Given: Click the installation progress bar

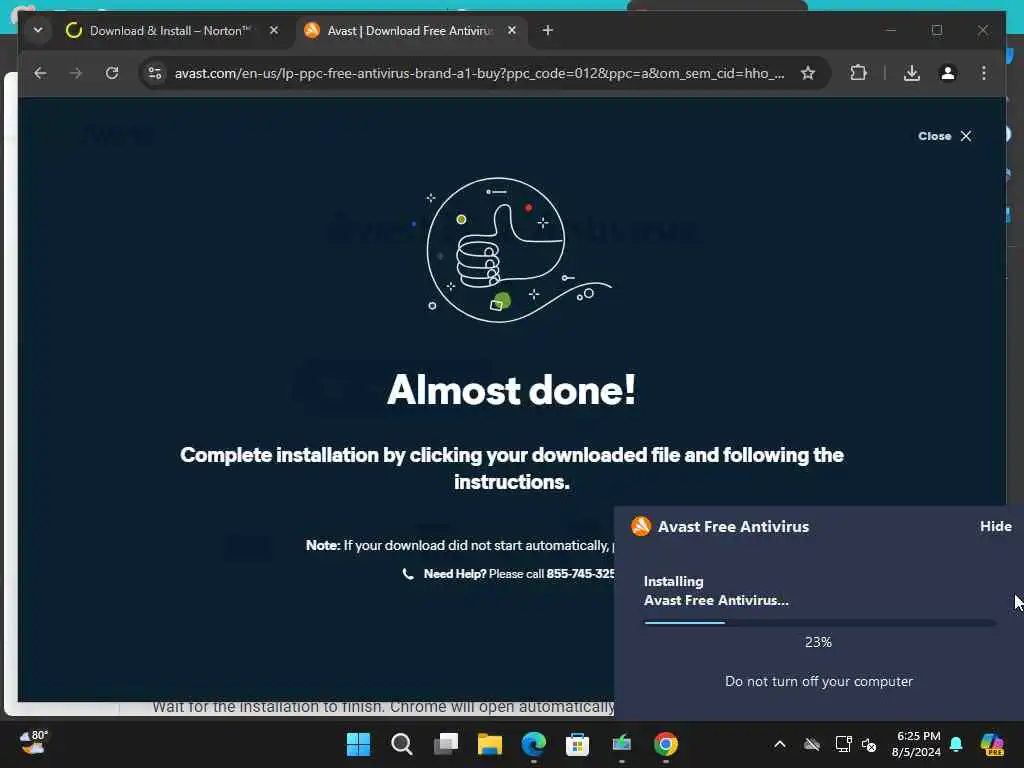Looking at the screenshot, I should (x=820, y=623).
